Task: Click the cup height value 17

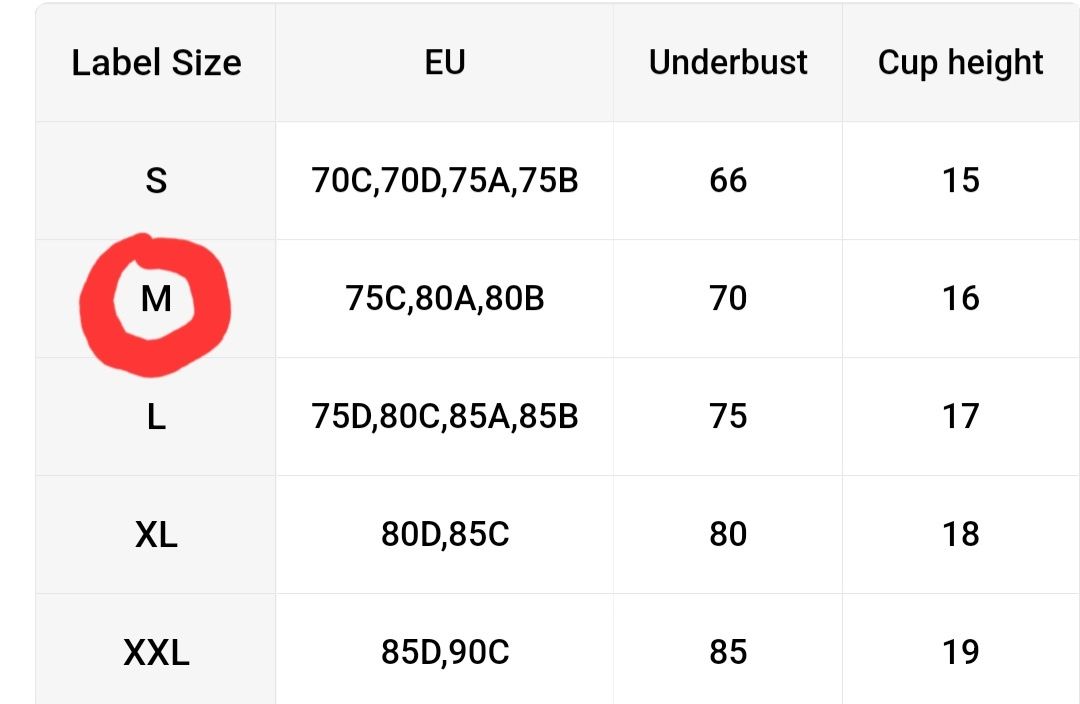Action: tap(960, 417)
